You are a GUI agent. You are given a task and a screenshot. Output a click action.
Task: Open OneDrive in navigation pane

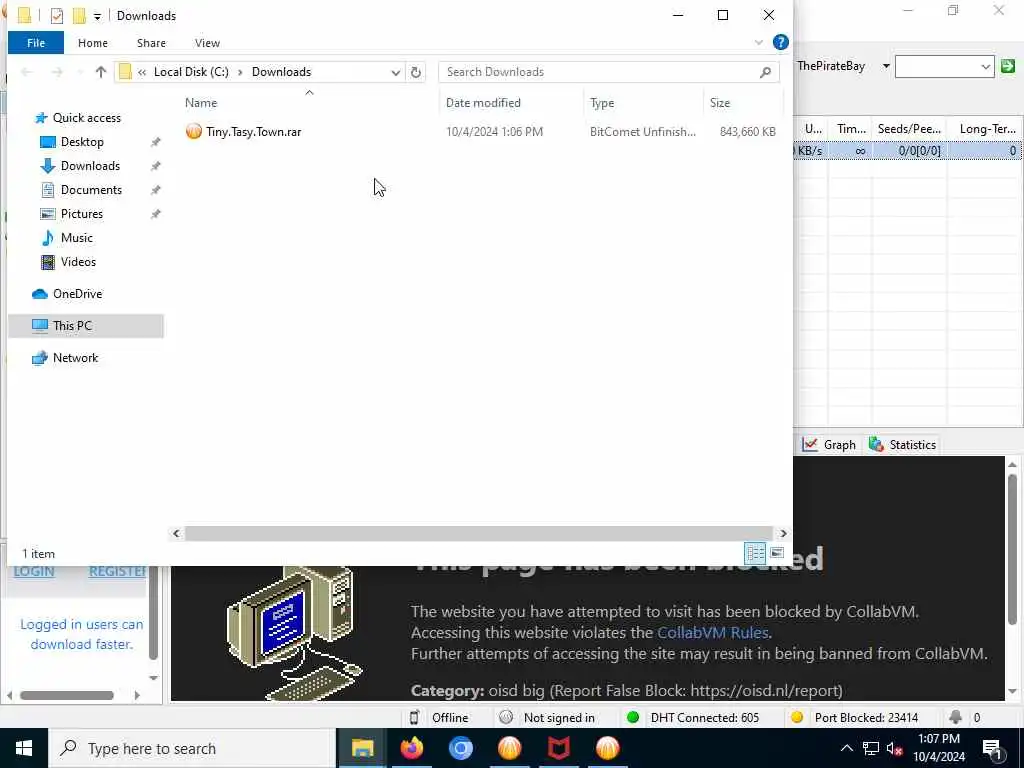77,294
